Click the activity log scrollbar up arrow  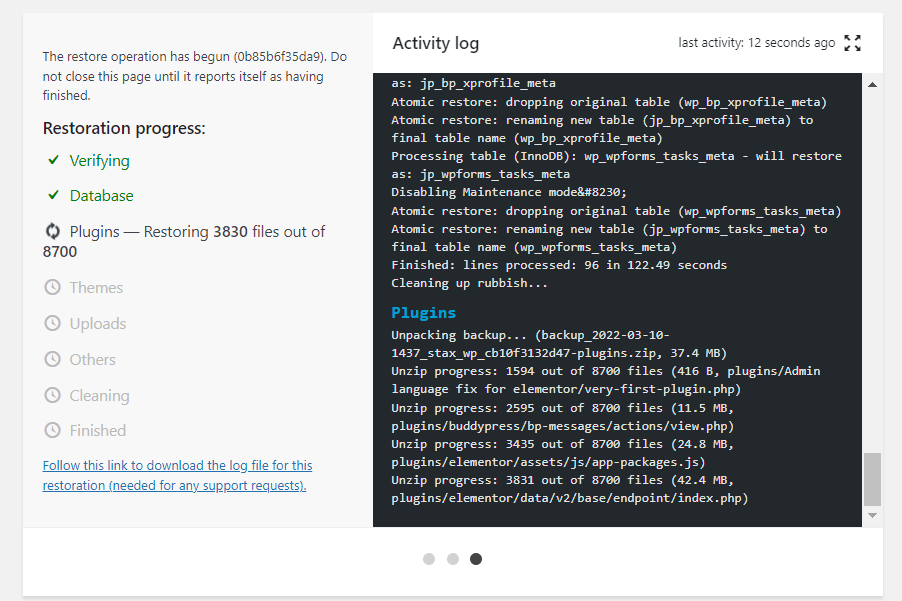(872, 85)
